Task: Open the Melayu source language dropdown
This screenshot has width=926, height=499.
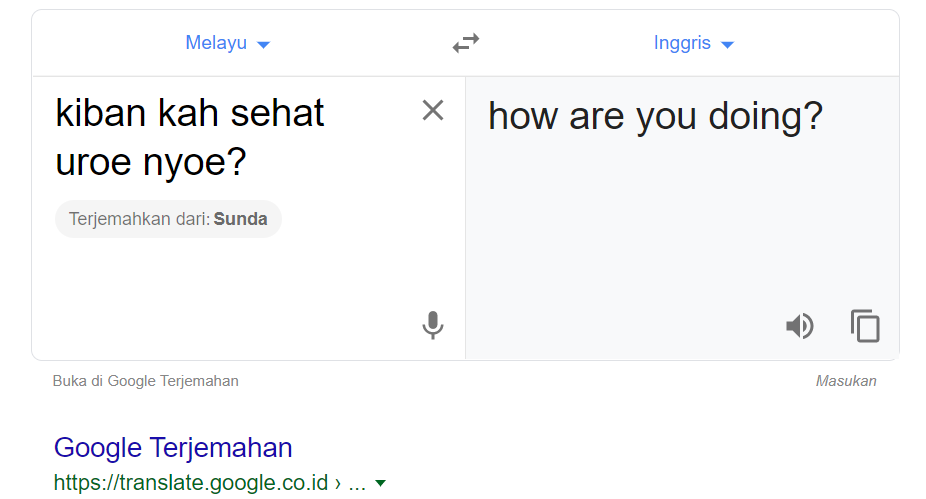Action: [228, 43]
